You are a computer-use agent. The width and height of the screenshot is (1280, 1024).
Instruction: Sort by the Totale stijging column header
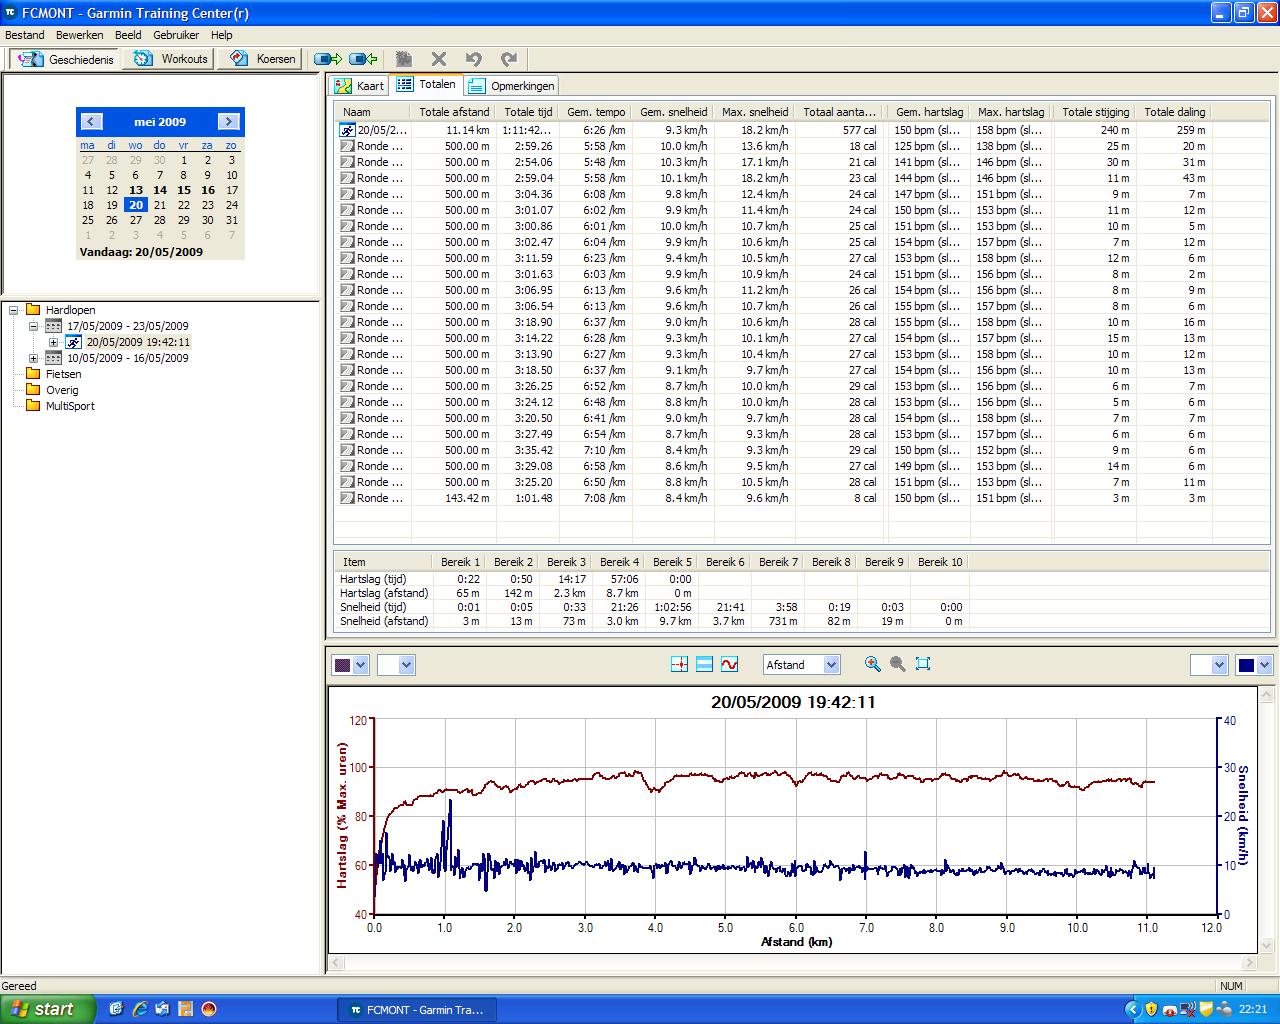coord(1095,112)
